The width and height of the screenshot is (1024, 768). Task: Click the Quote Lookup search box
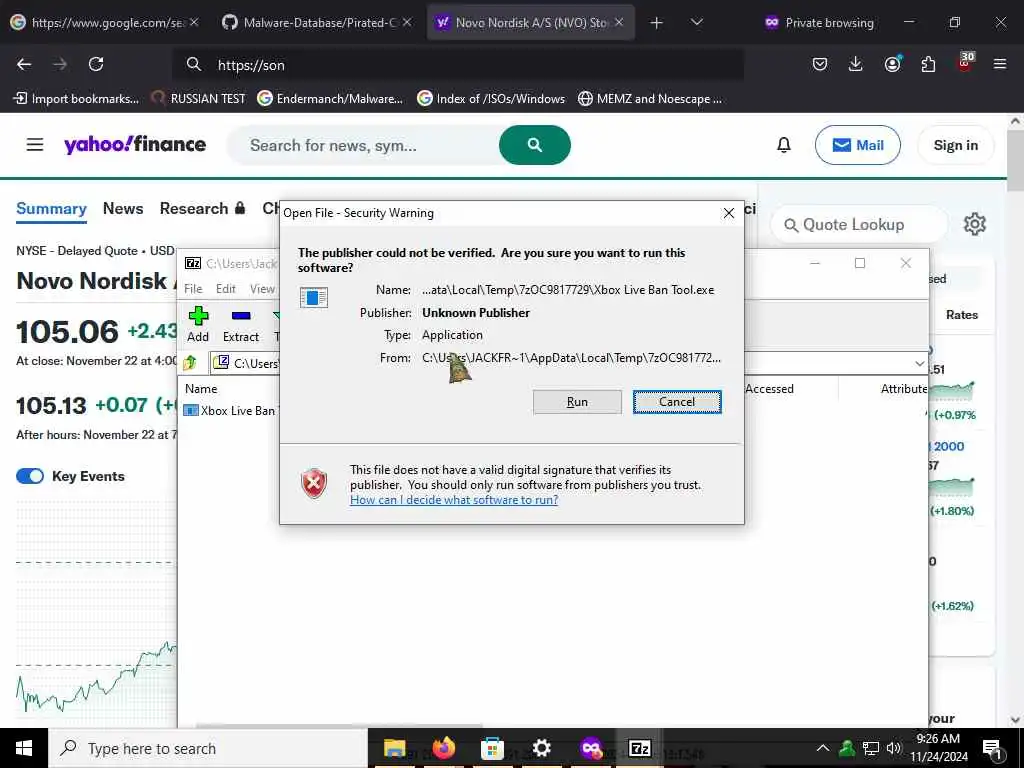pyautogui.click(x=859, y=225)
